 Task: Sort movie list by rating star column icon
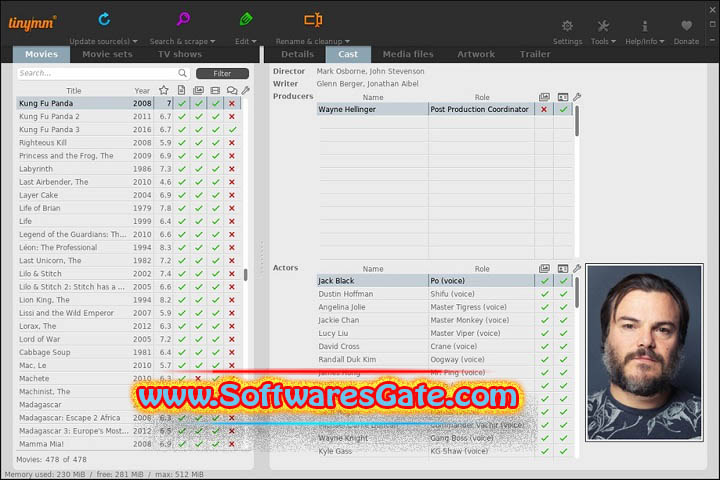coord(163,90)
